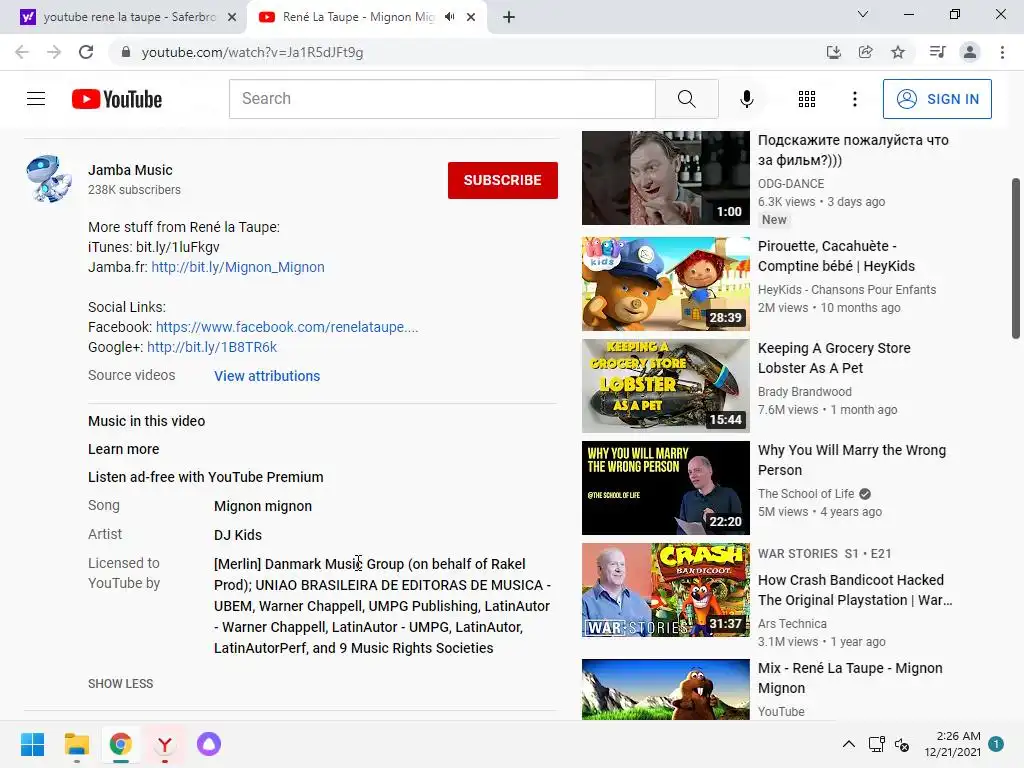Focus the YouTube Search field
Screen dimensions: 1024x768
click(x=442, y=99)
